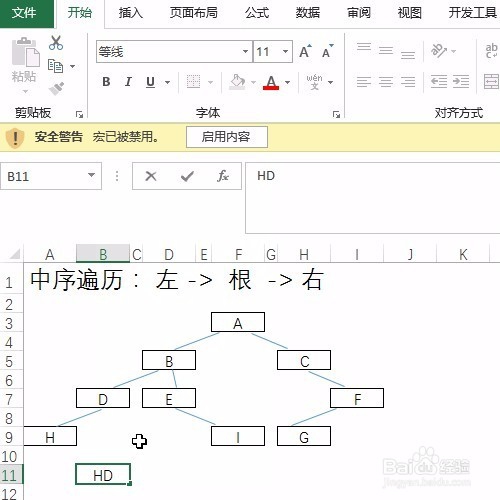500x500 pixels.
Task: Select the tree node labeled A
Action: point(238,323)
